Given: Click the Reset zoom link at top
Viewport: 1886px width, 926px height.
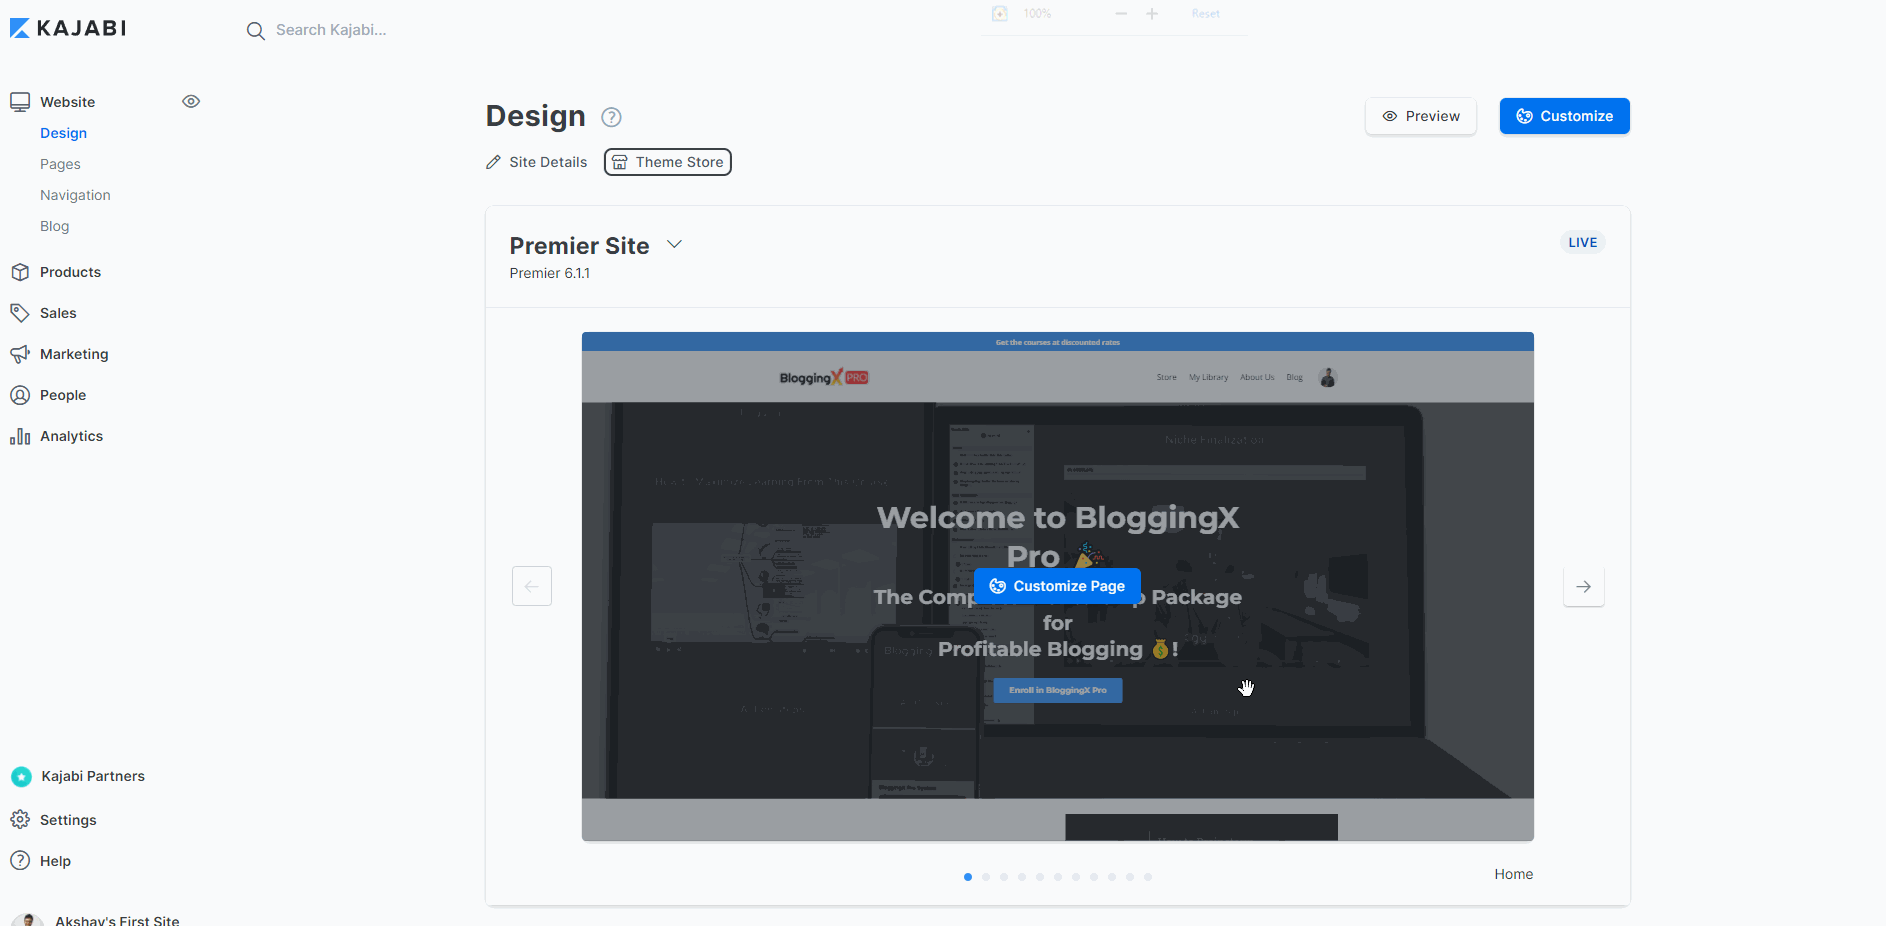Looking at the screenshot, I should (1205, 14).
